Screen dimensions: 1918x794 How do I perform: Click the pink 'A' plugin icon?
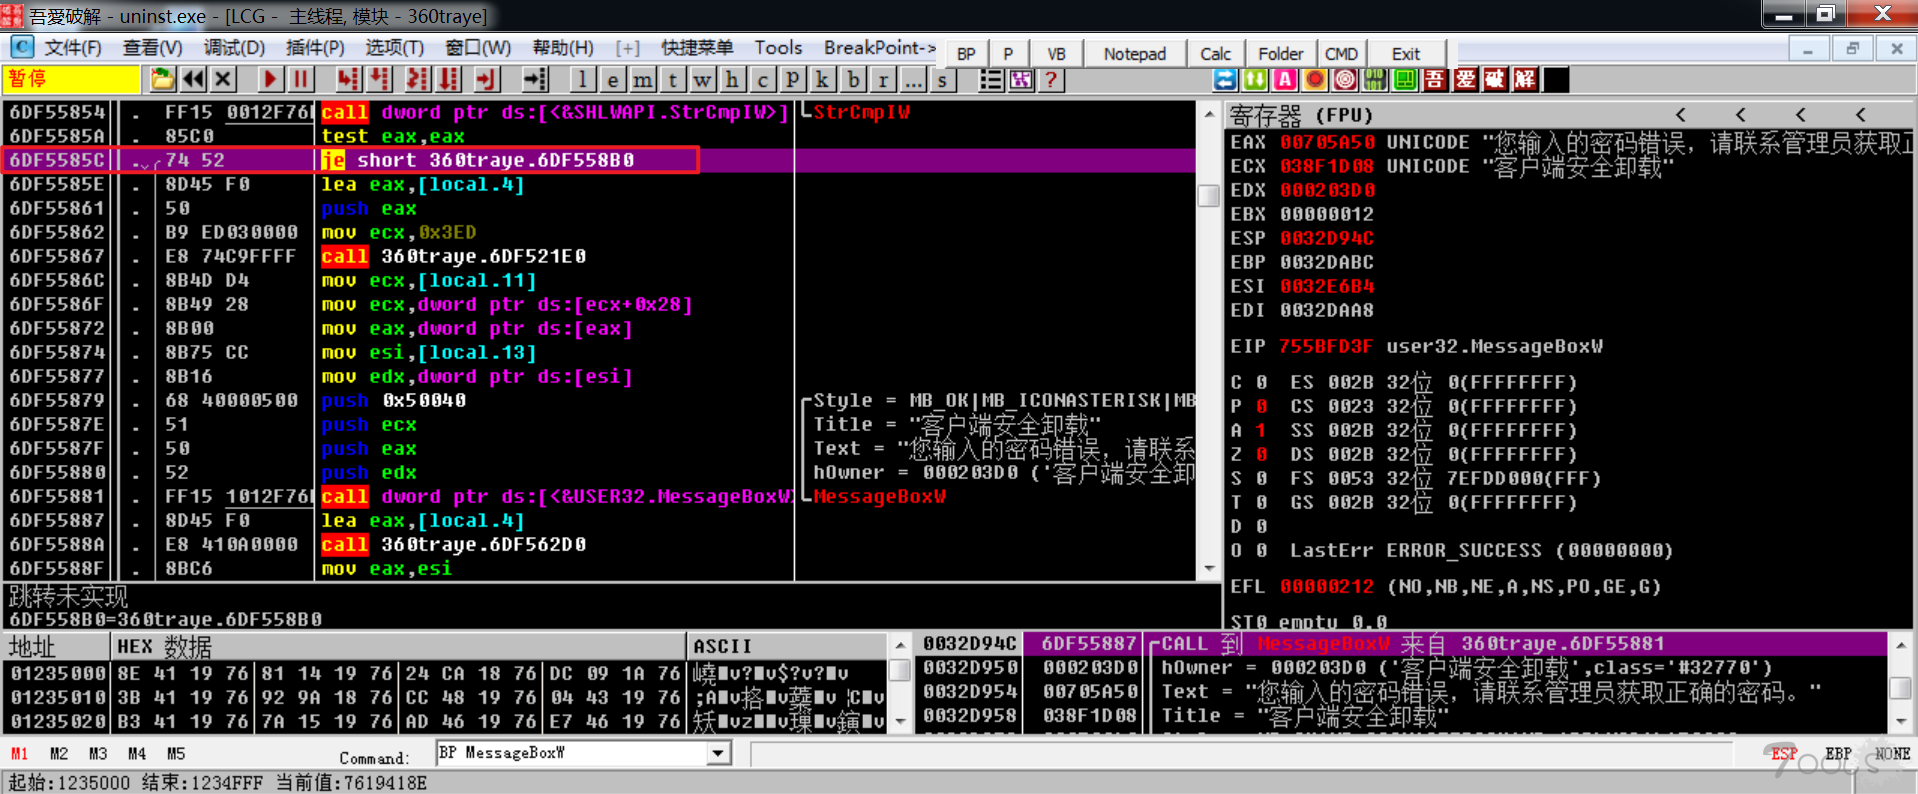[x=1285, y=80]
